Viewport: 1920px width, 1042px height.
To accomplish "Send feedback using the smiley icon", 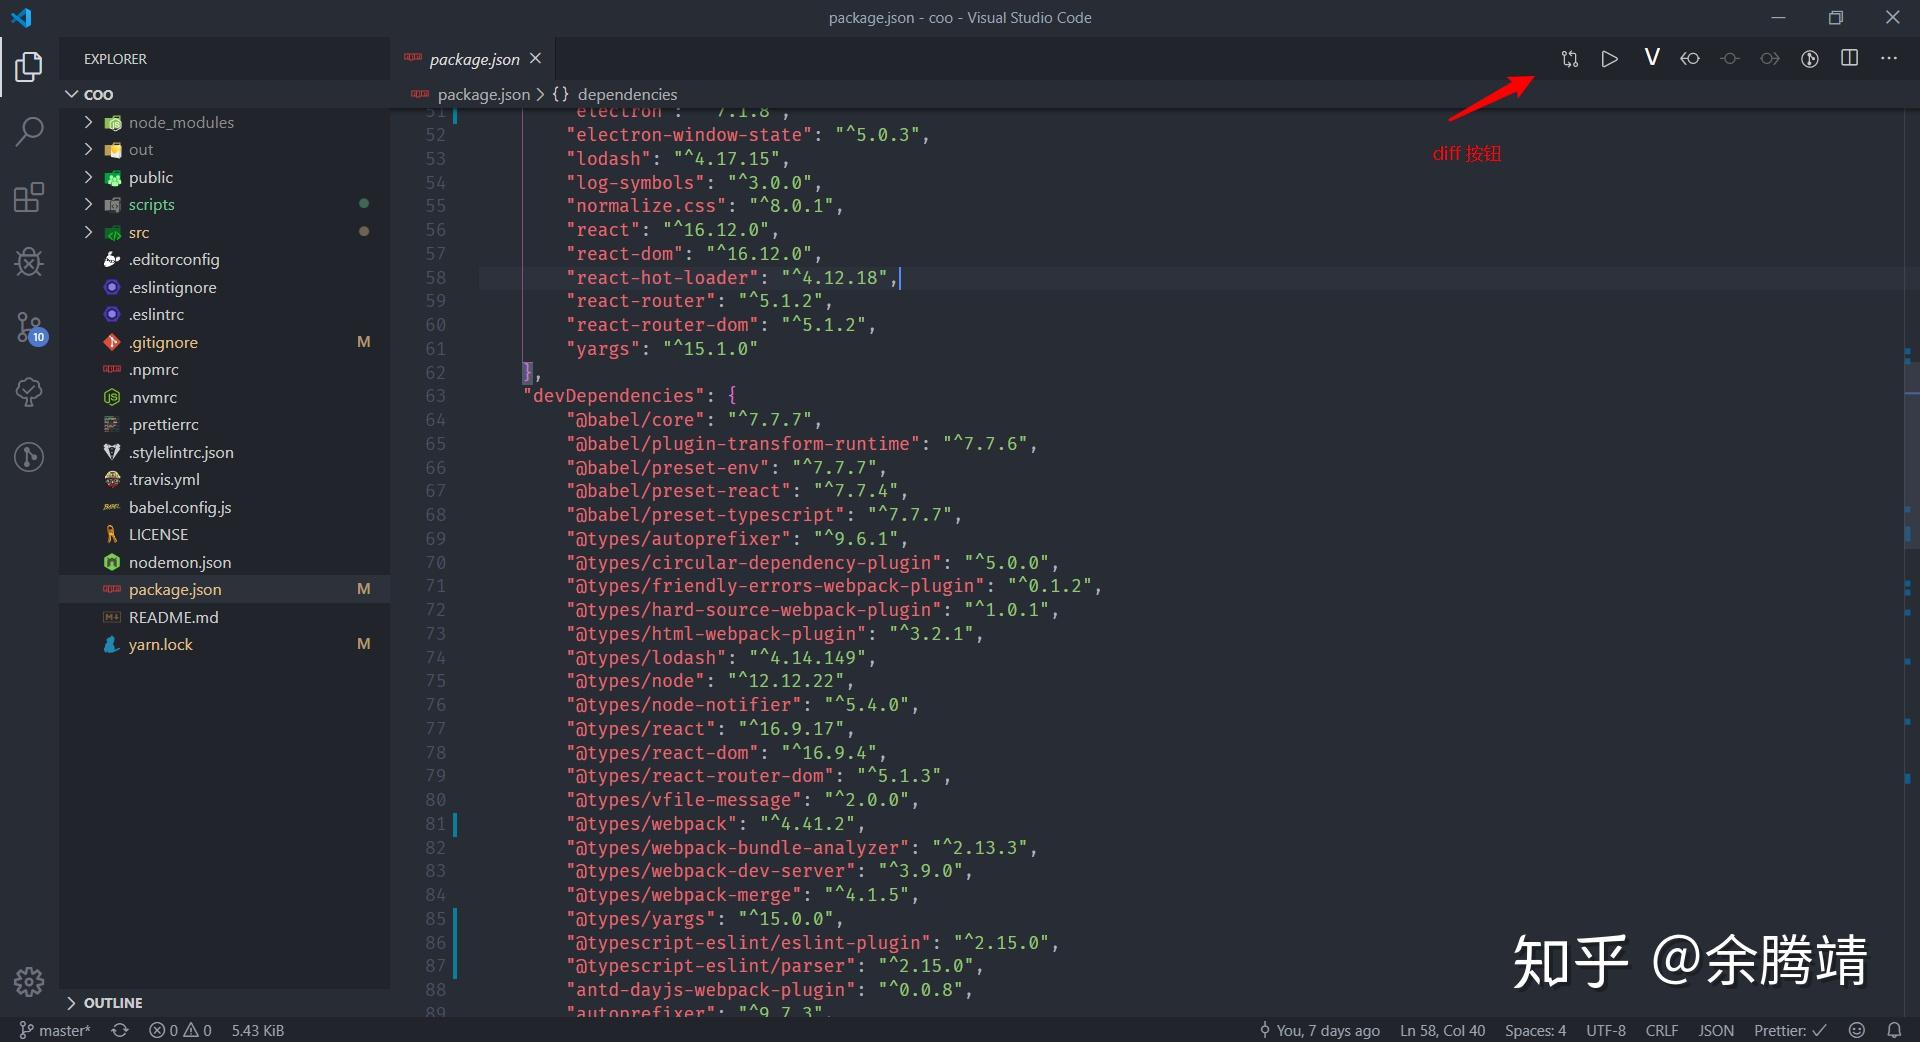I will [1857, 1030].
